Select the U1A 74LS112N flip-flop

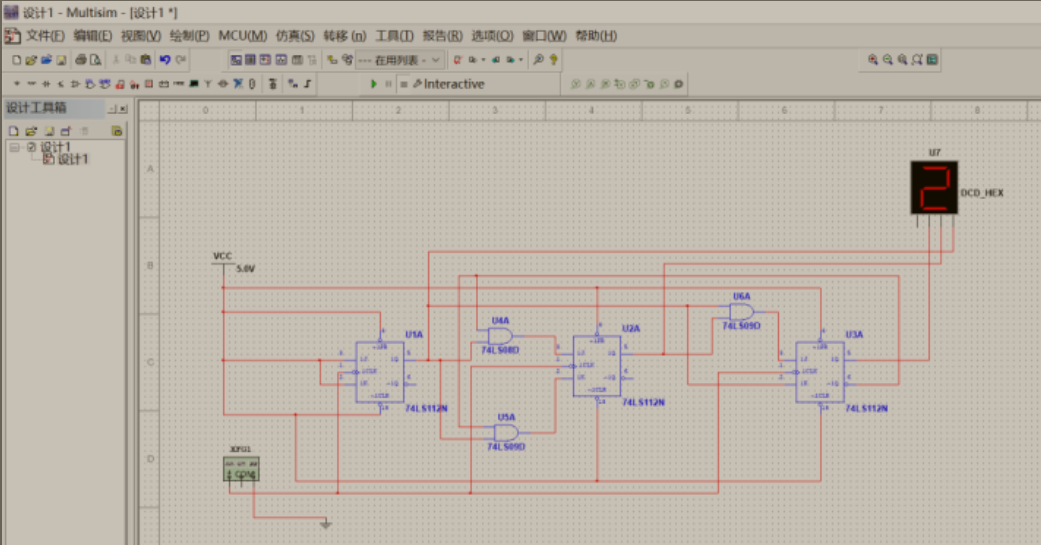pos(379,372)
